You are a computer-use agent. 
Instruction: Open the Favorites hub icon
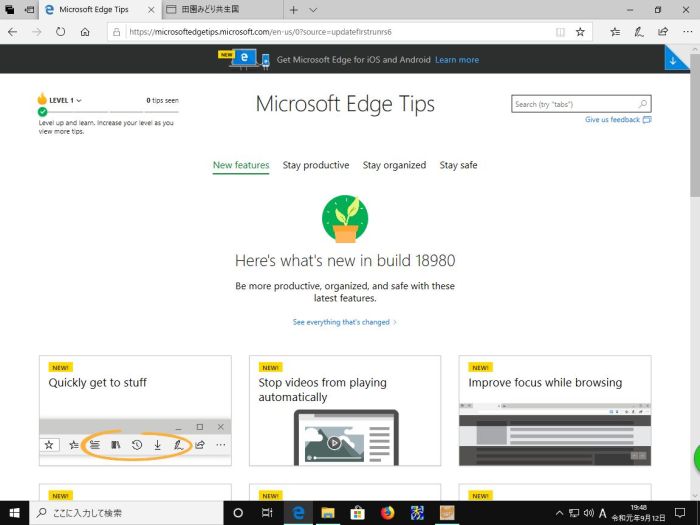tap(614, 32)
